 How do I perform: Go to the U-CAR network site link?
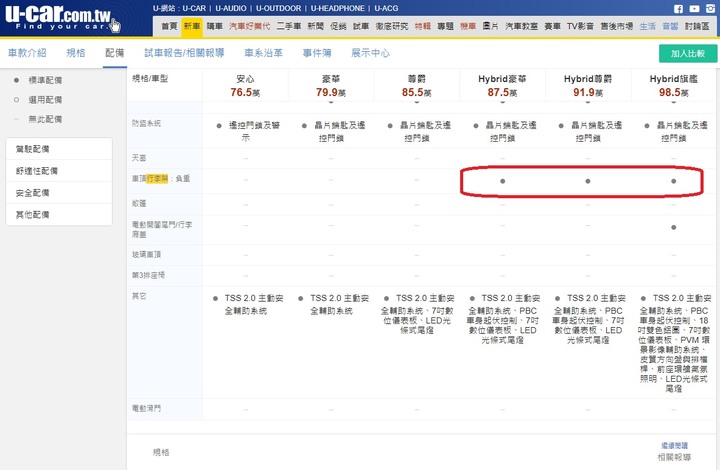click(x=194, y=8)
